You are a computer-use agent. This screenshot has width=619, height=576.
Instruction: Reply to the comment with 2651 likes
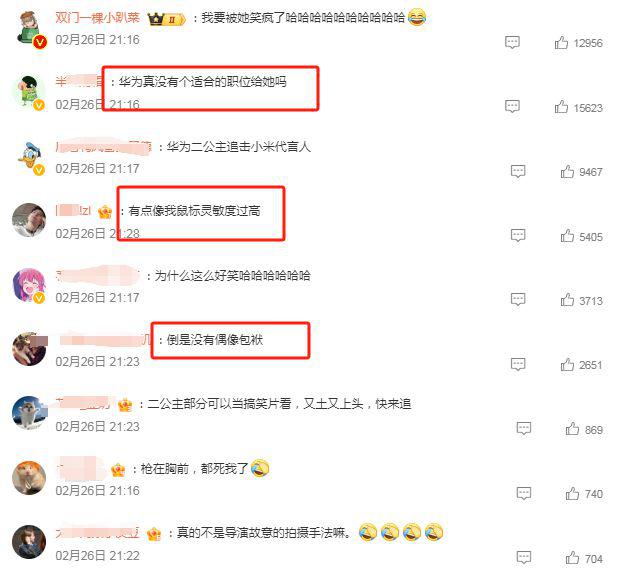[x=518, y=364]
